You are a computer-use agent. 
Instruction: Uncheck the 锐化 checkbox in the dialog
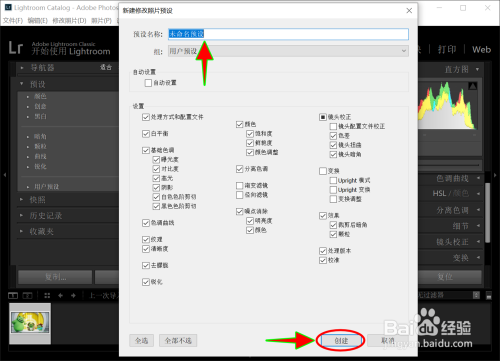pos(146,282)
